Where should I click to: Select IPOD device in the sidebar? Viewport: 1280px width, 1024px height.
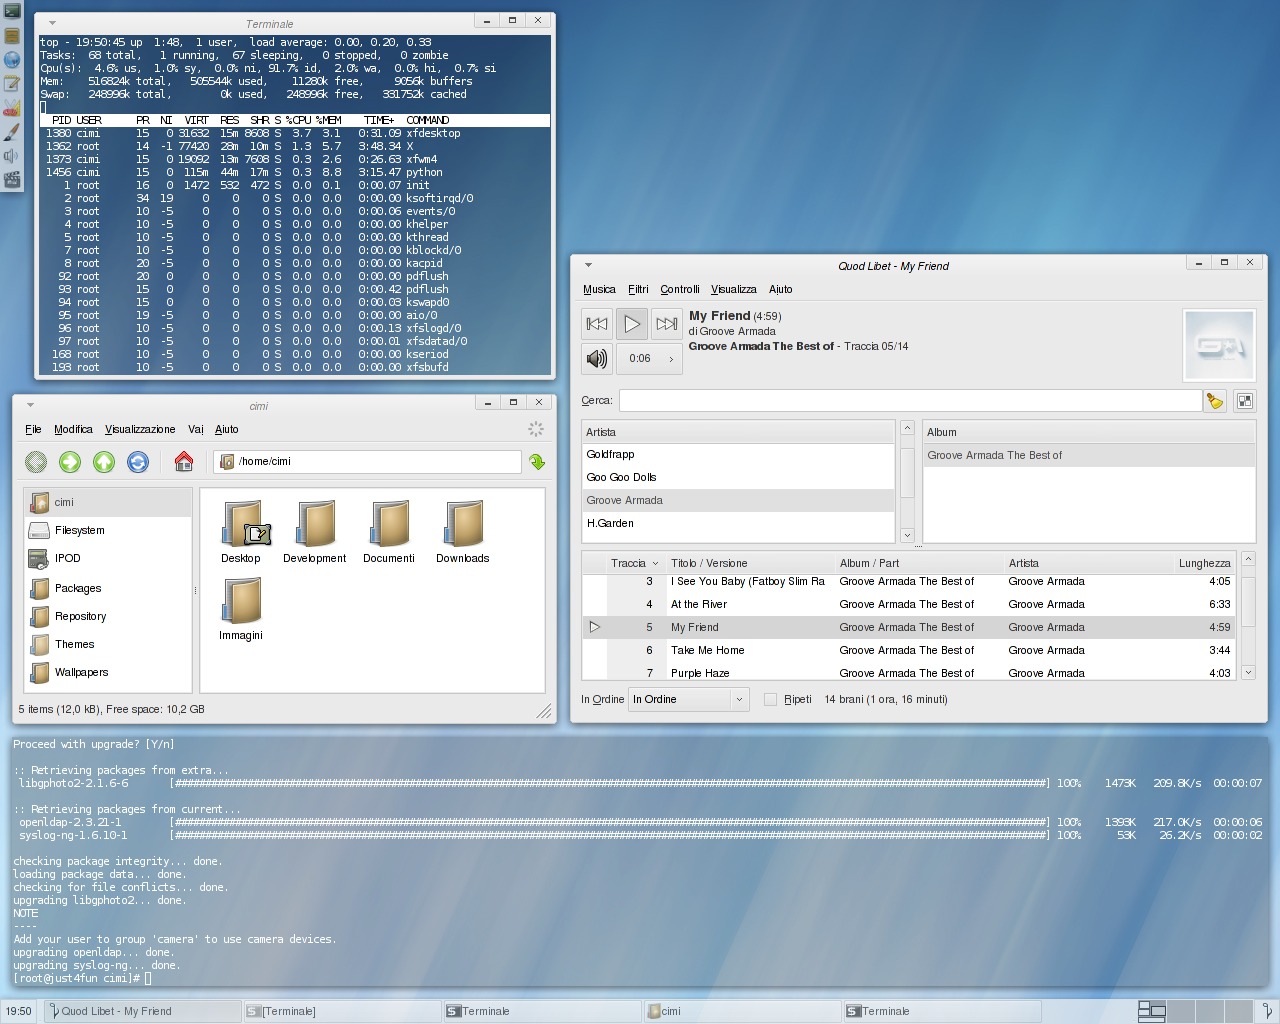[108, 558]
